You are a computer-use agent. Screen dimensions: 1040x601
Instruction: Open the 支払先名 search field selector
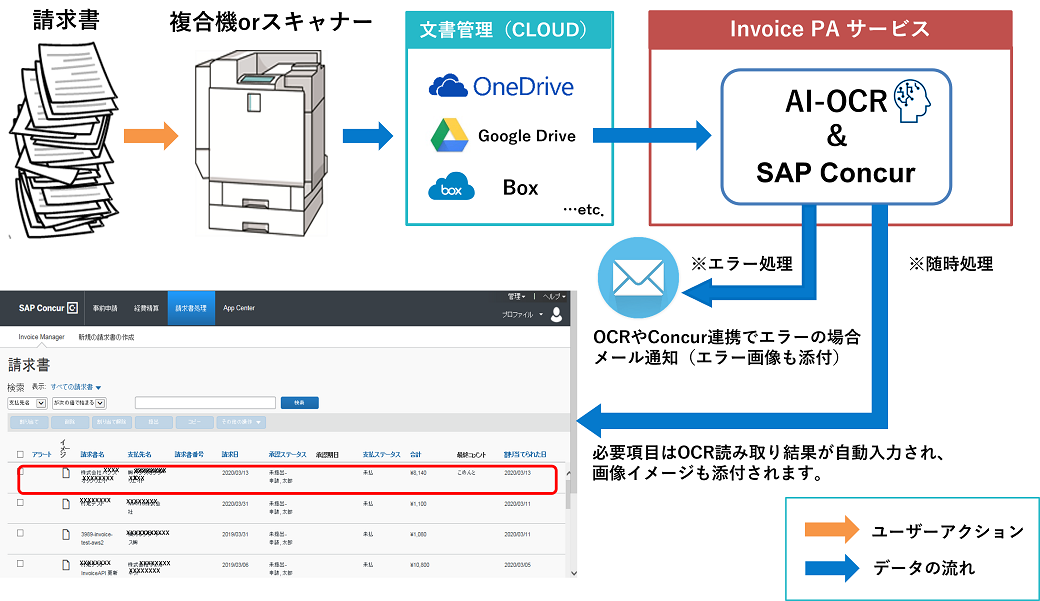[x=27, y=403]
